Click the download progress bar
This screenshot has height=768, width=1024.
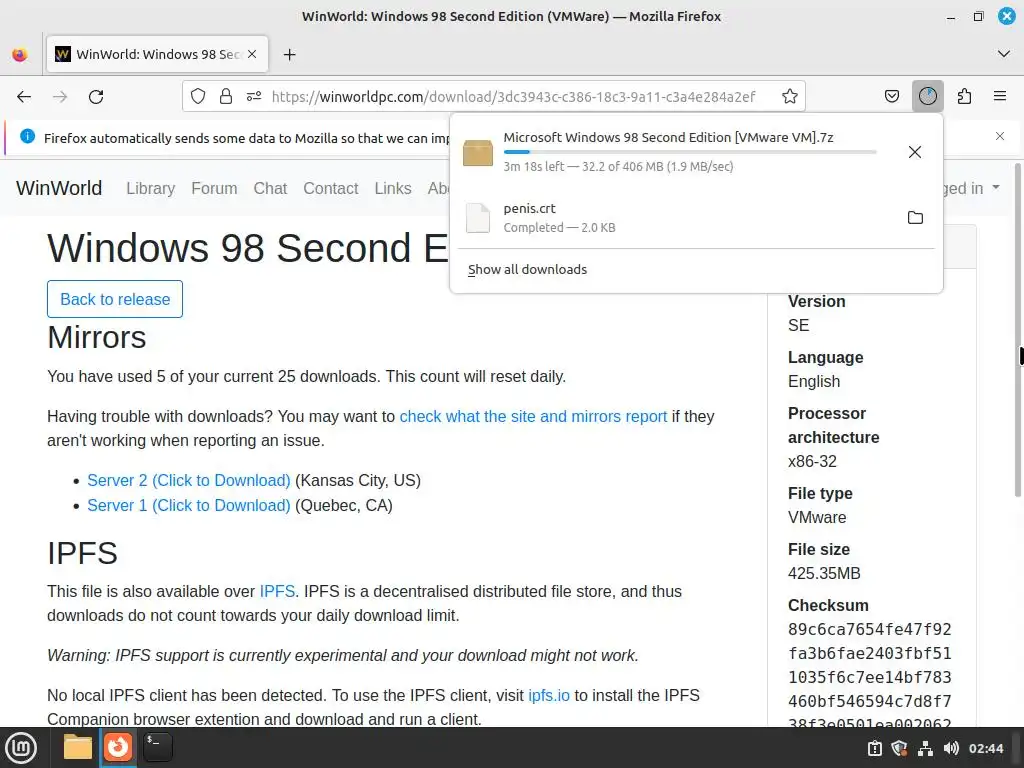(x=690, y=152)
